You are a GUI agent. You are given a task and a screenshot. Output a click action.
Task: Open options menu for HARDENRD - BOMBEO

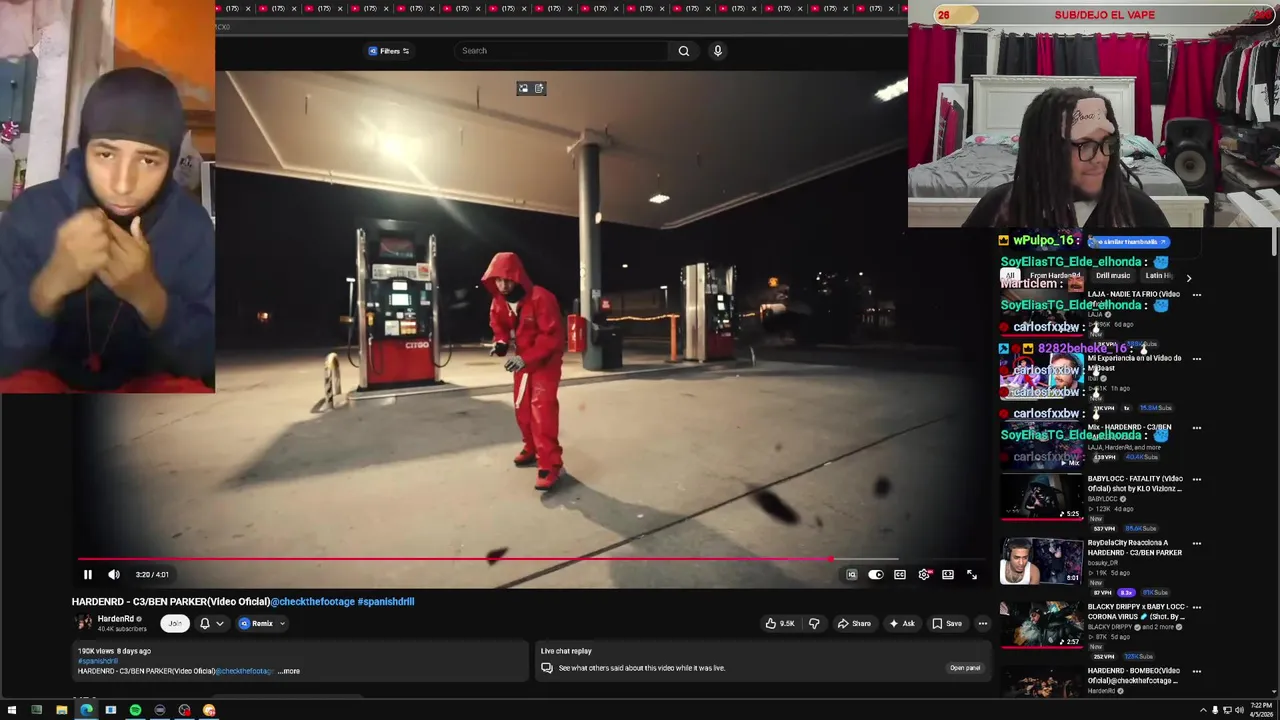(1197, 672)
